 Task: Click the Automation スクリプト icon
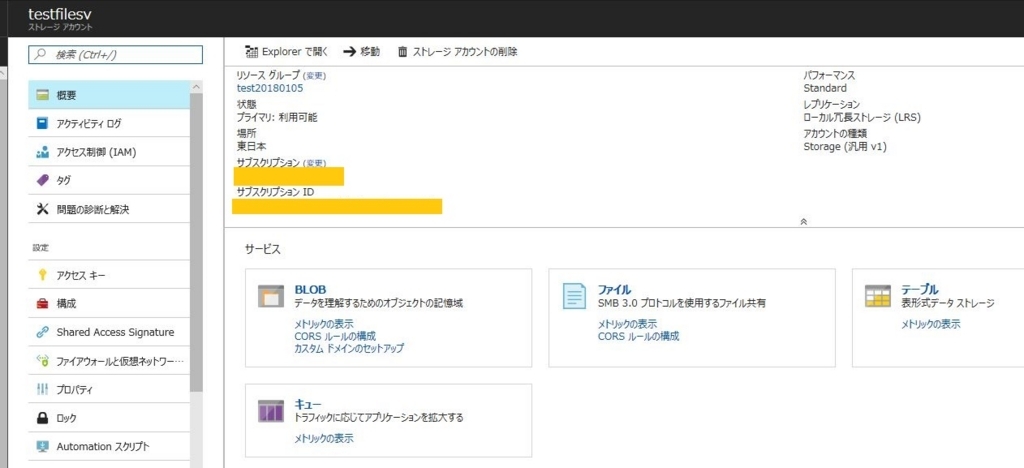click(43, 446)
